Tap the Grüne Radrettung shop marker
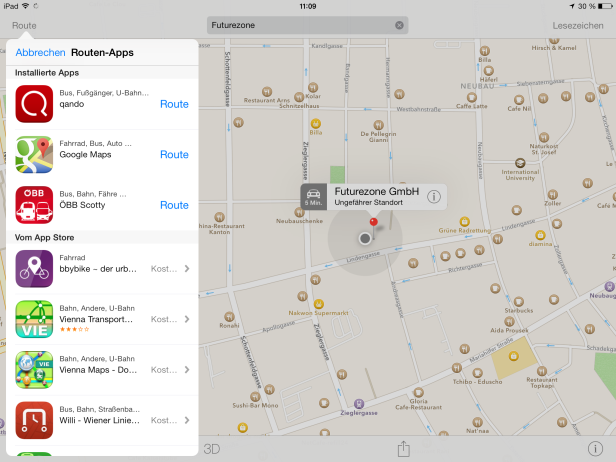Screen dimensions: 616x462 (x=464, y=221)
